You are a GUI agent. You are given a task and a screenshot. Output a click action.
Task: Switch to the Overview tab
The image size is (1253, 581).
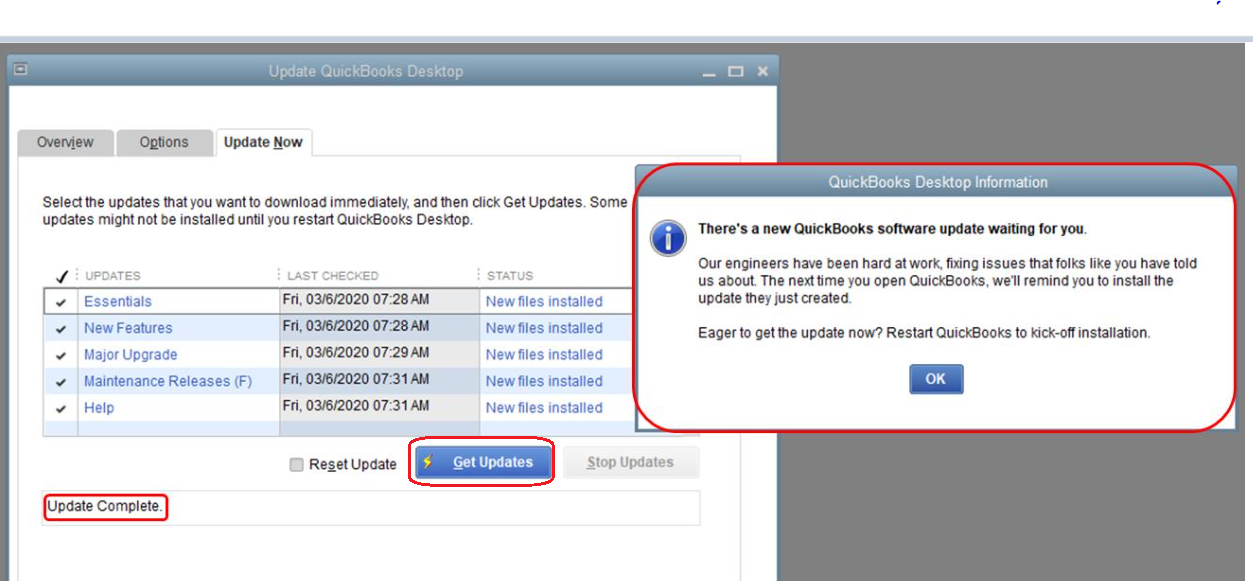(65, 143)
